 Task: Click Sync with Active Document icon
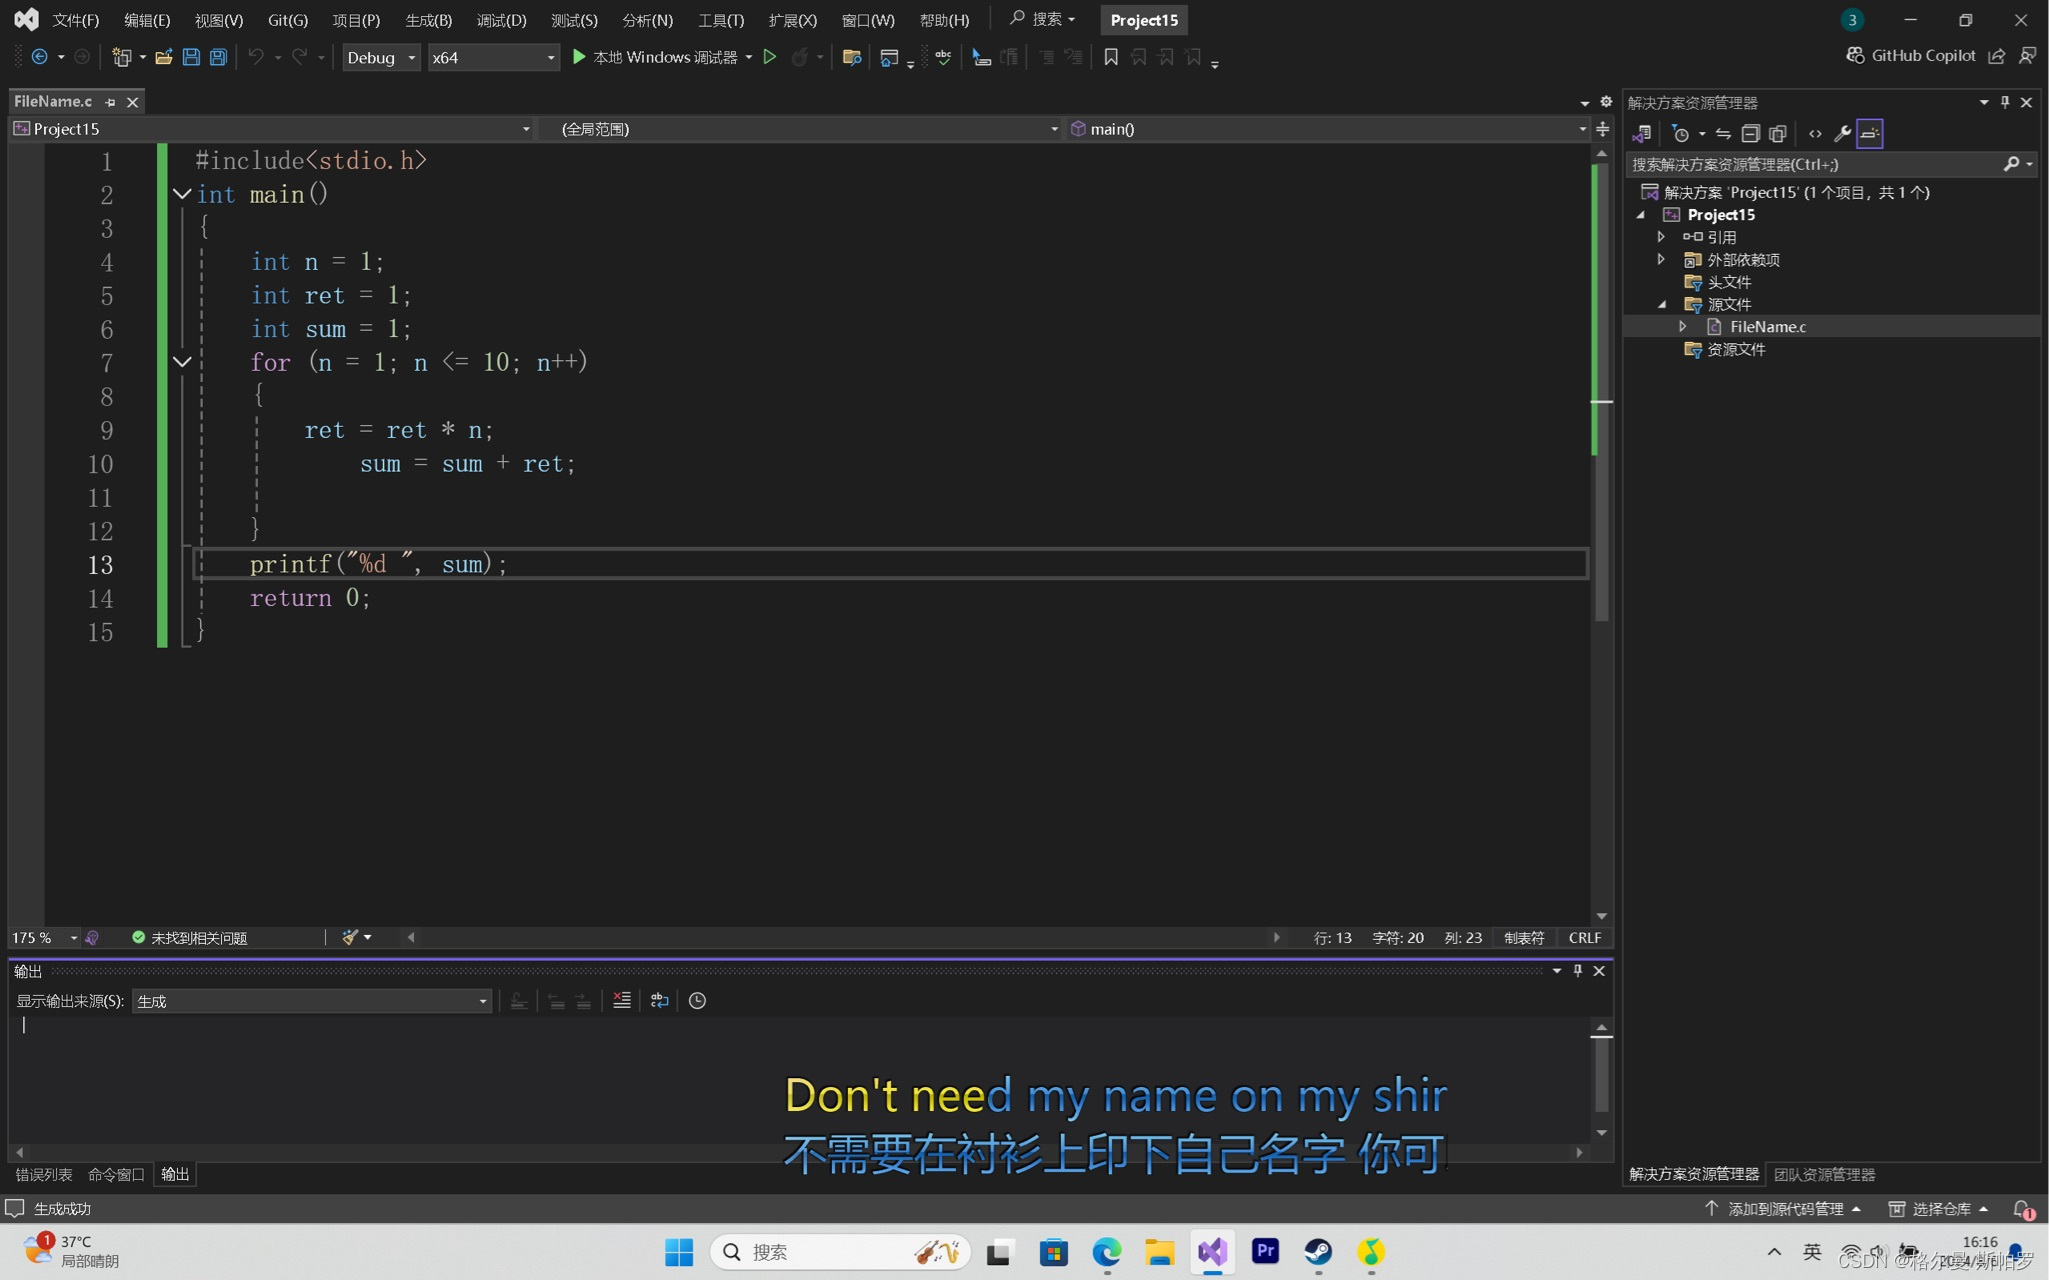[x=1723, y=133]
